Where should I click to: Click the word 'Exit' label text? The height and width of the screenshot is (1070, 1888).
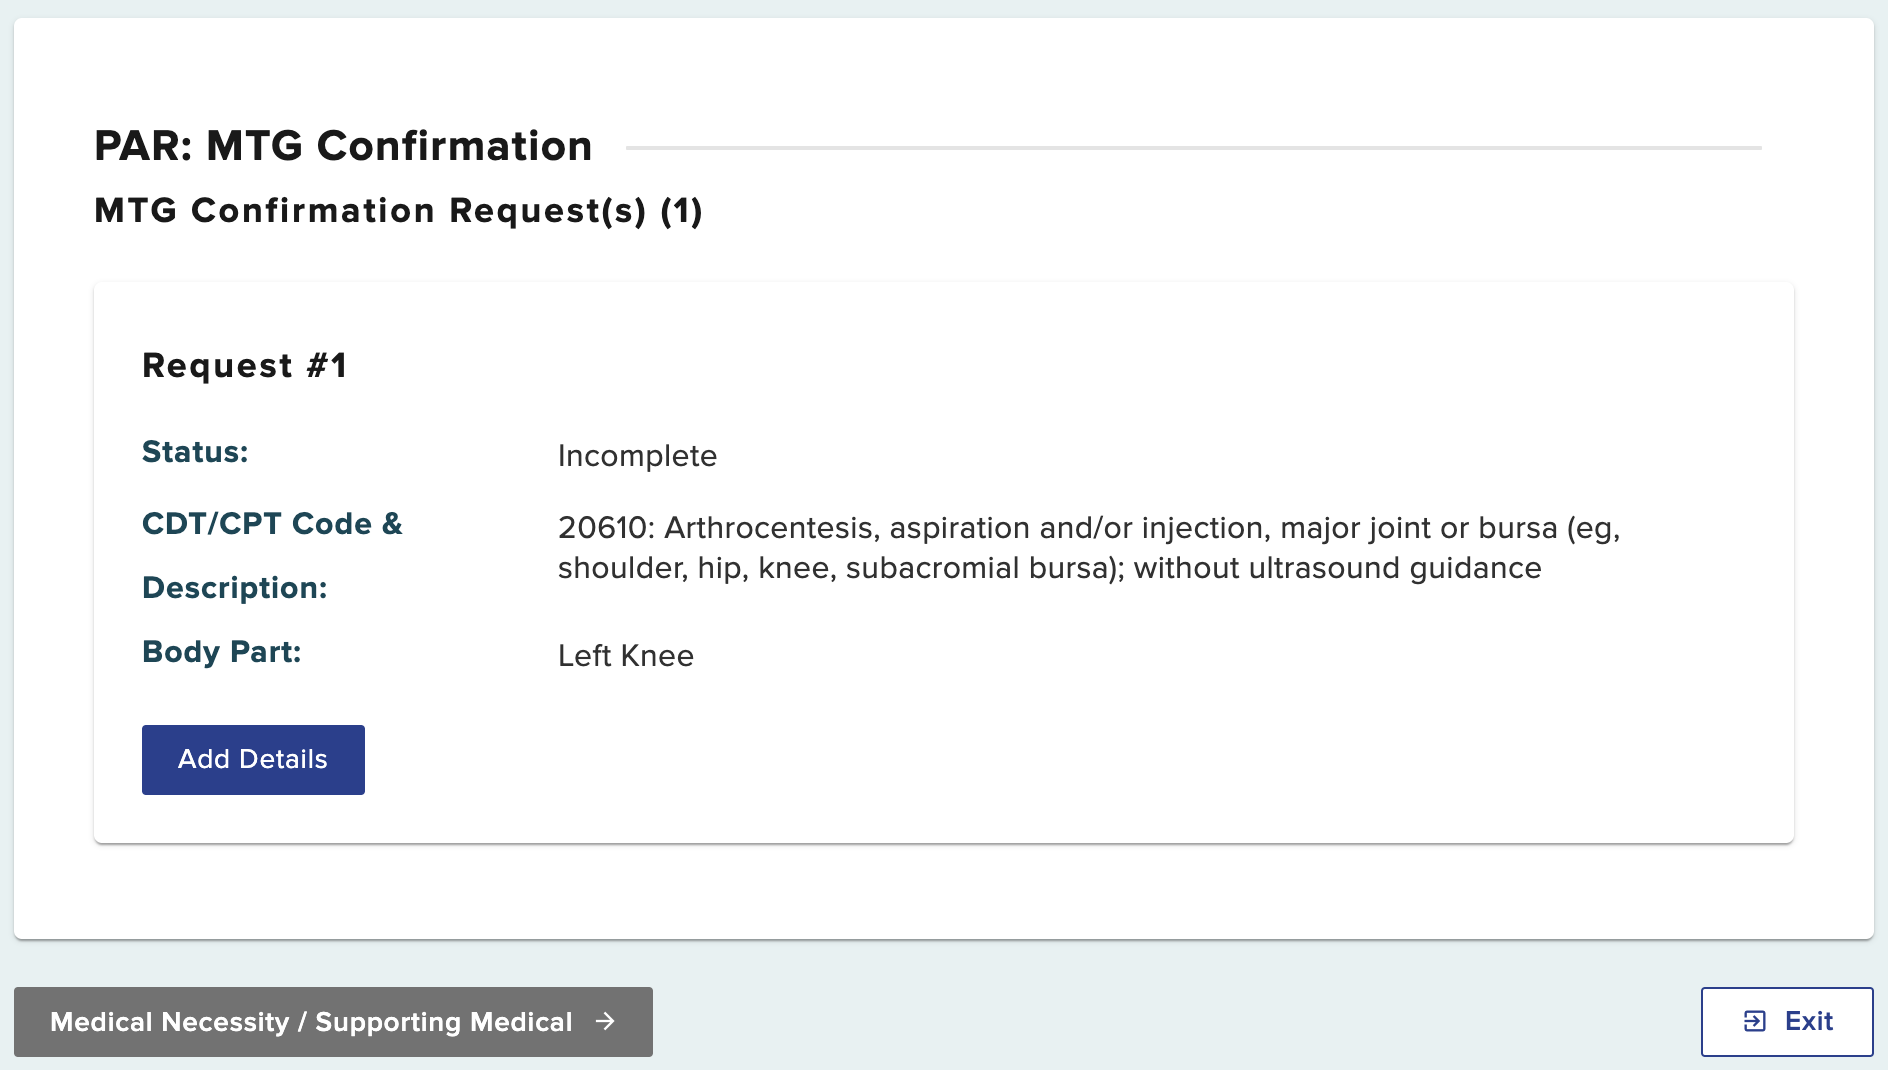pyautogui.click(x=1809, y=1021)
